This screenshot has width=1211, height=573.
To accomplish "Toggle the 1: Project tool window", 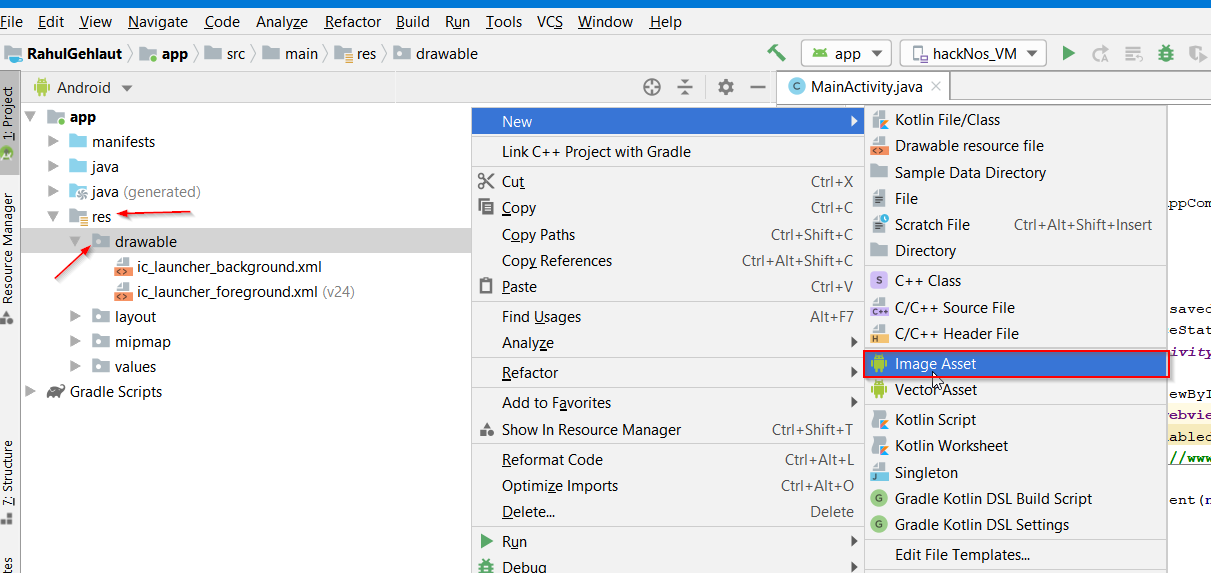I will coord(8,122).
